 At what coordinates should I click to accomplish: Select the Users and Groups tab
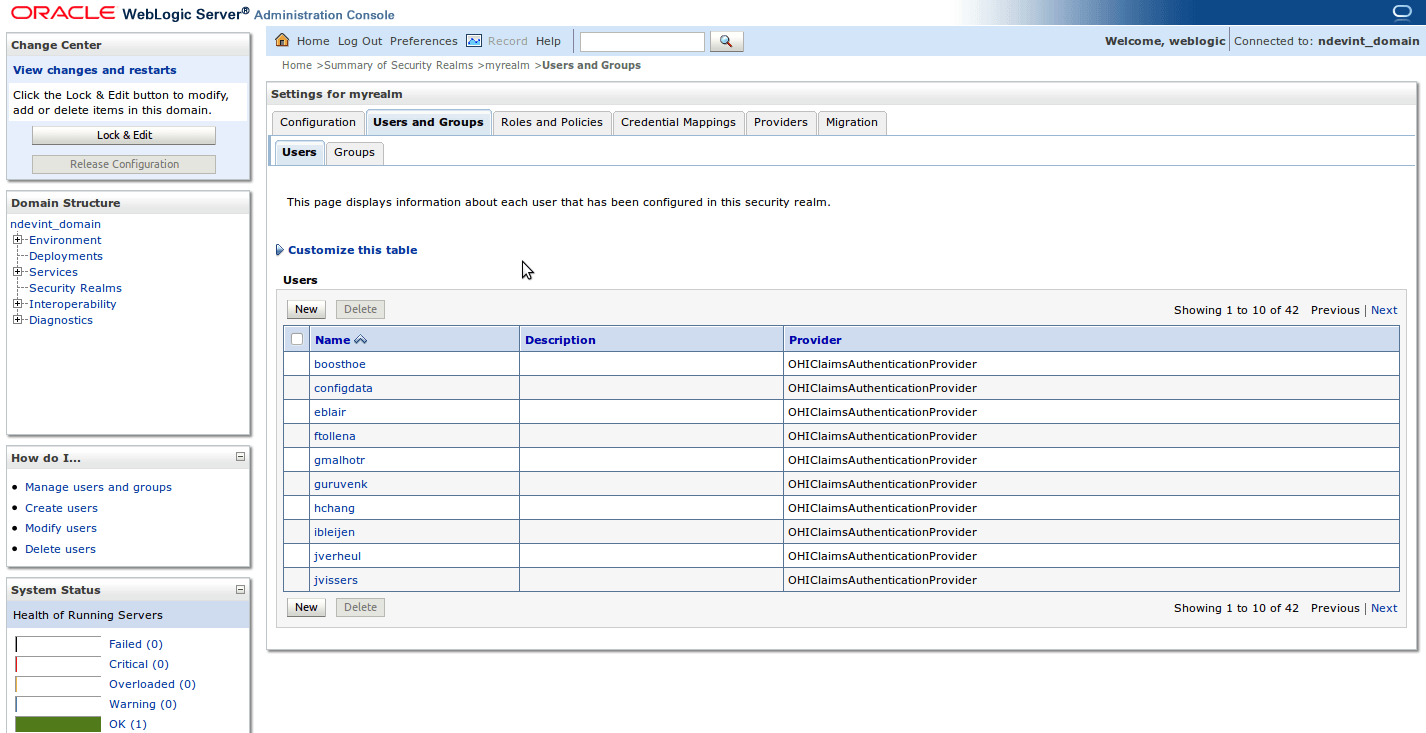pos(428,122)
